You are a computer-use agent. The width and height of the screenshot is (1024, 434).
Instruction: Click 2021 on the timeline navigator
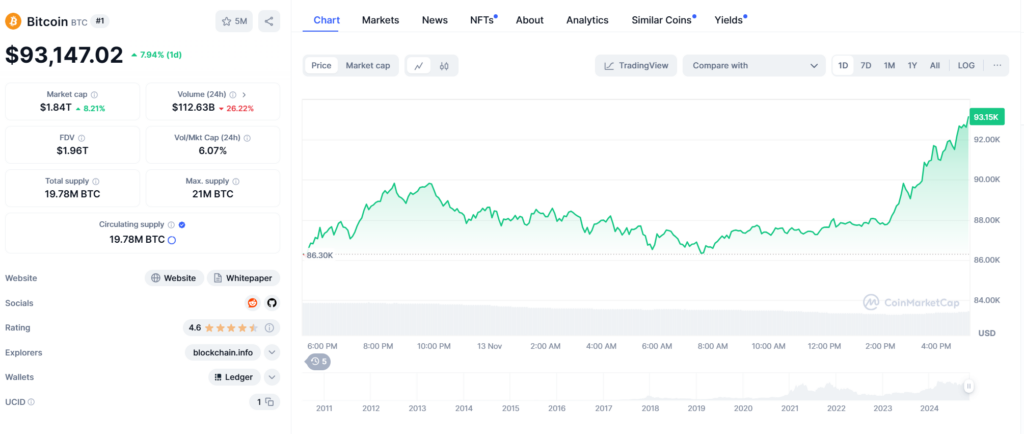[790, 409]
